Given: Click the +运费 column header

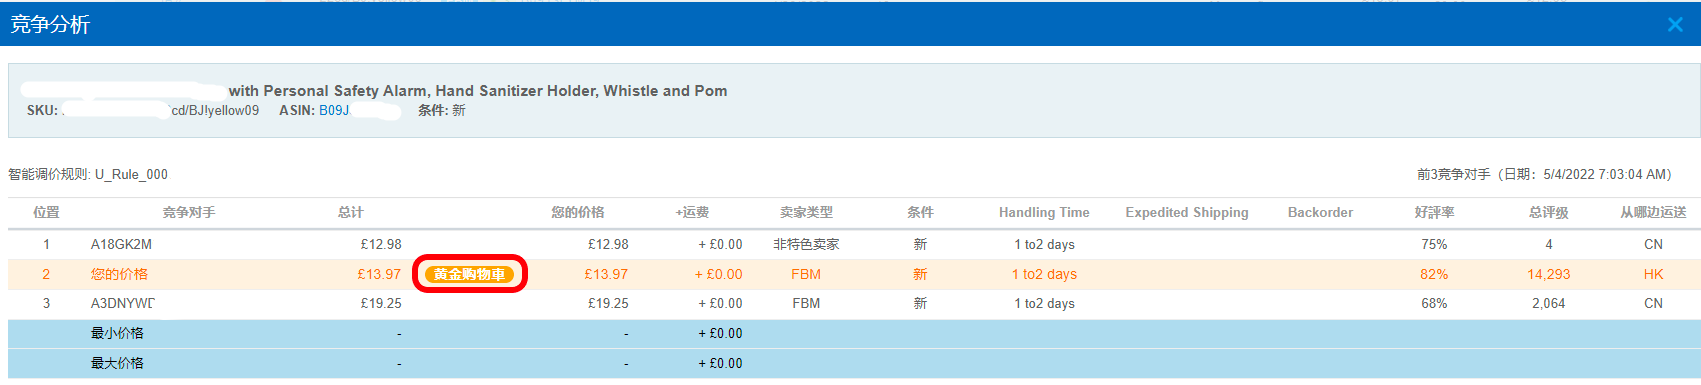Looking at the screenshot, I should [692, 212].
